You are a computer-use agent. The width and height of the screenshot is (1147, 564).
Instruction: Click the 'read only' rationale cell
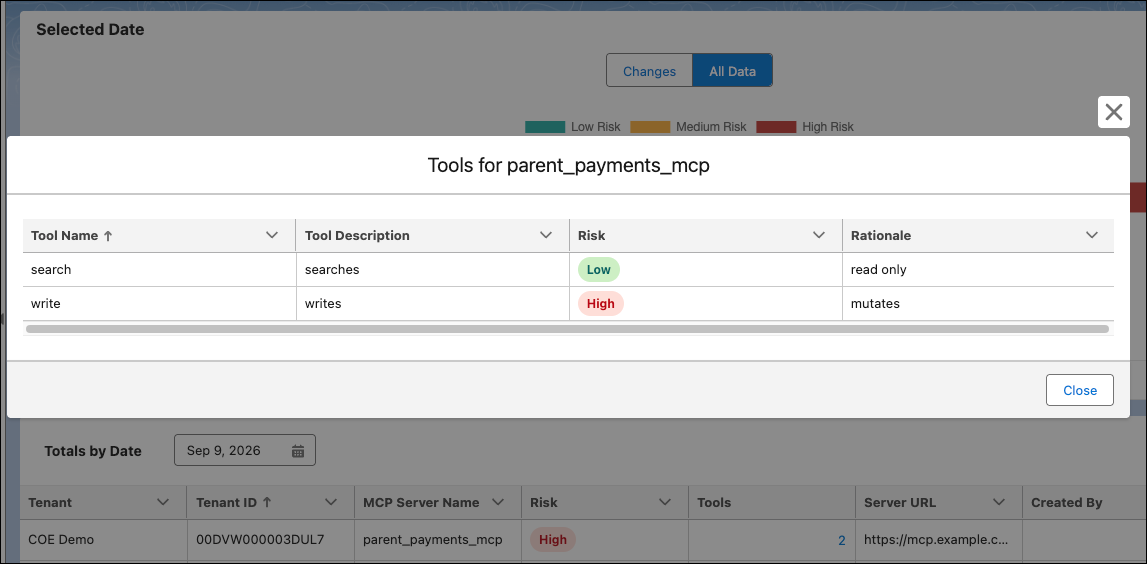(978, 269)
